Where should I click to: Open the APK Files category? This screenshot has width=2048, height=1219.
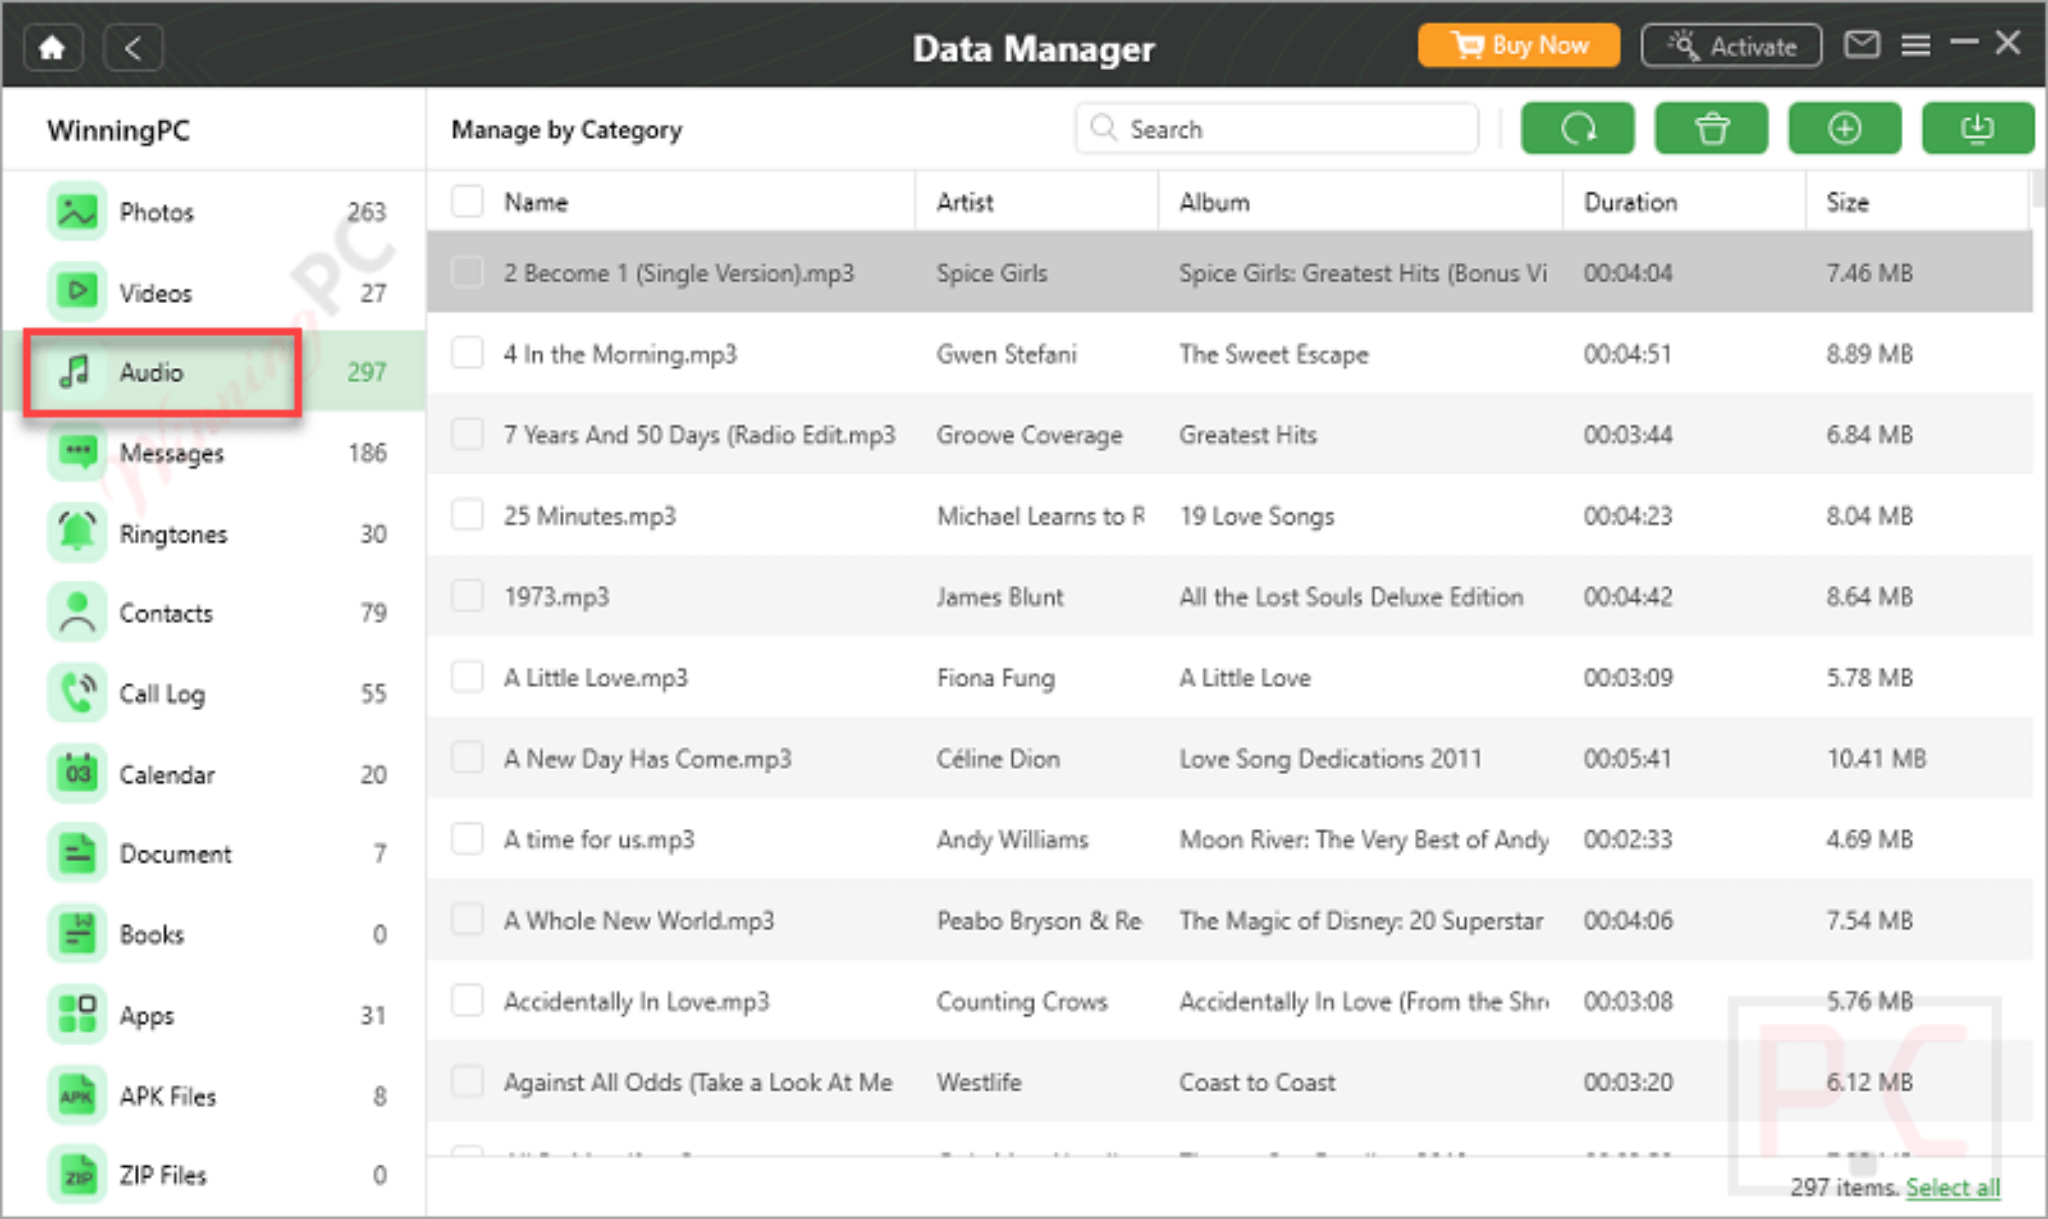(214, 1096)
